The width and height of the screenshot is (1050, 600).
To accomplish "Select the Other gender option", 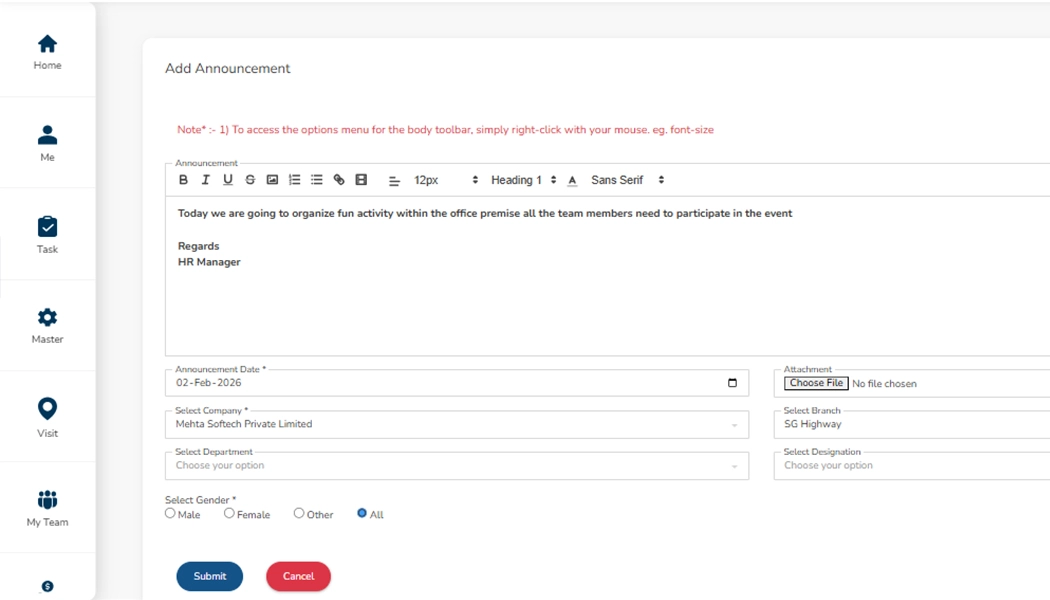I will pyautogui.click(x=298, y=513).
